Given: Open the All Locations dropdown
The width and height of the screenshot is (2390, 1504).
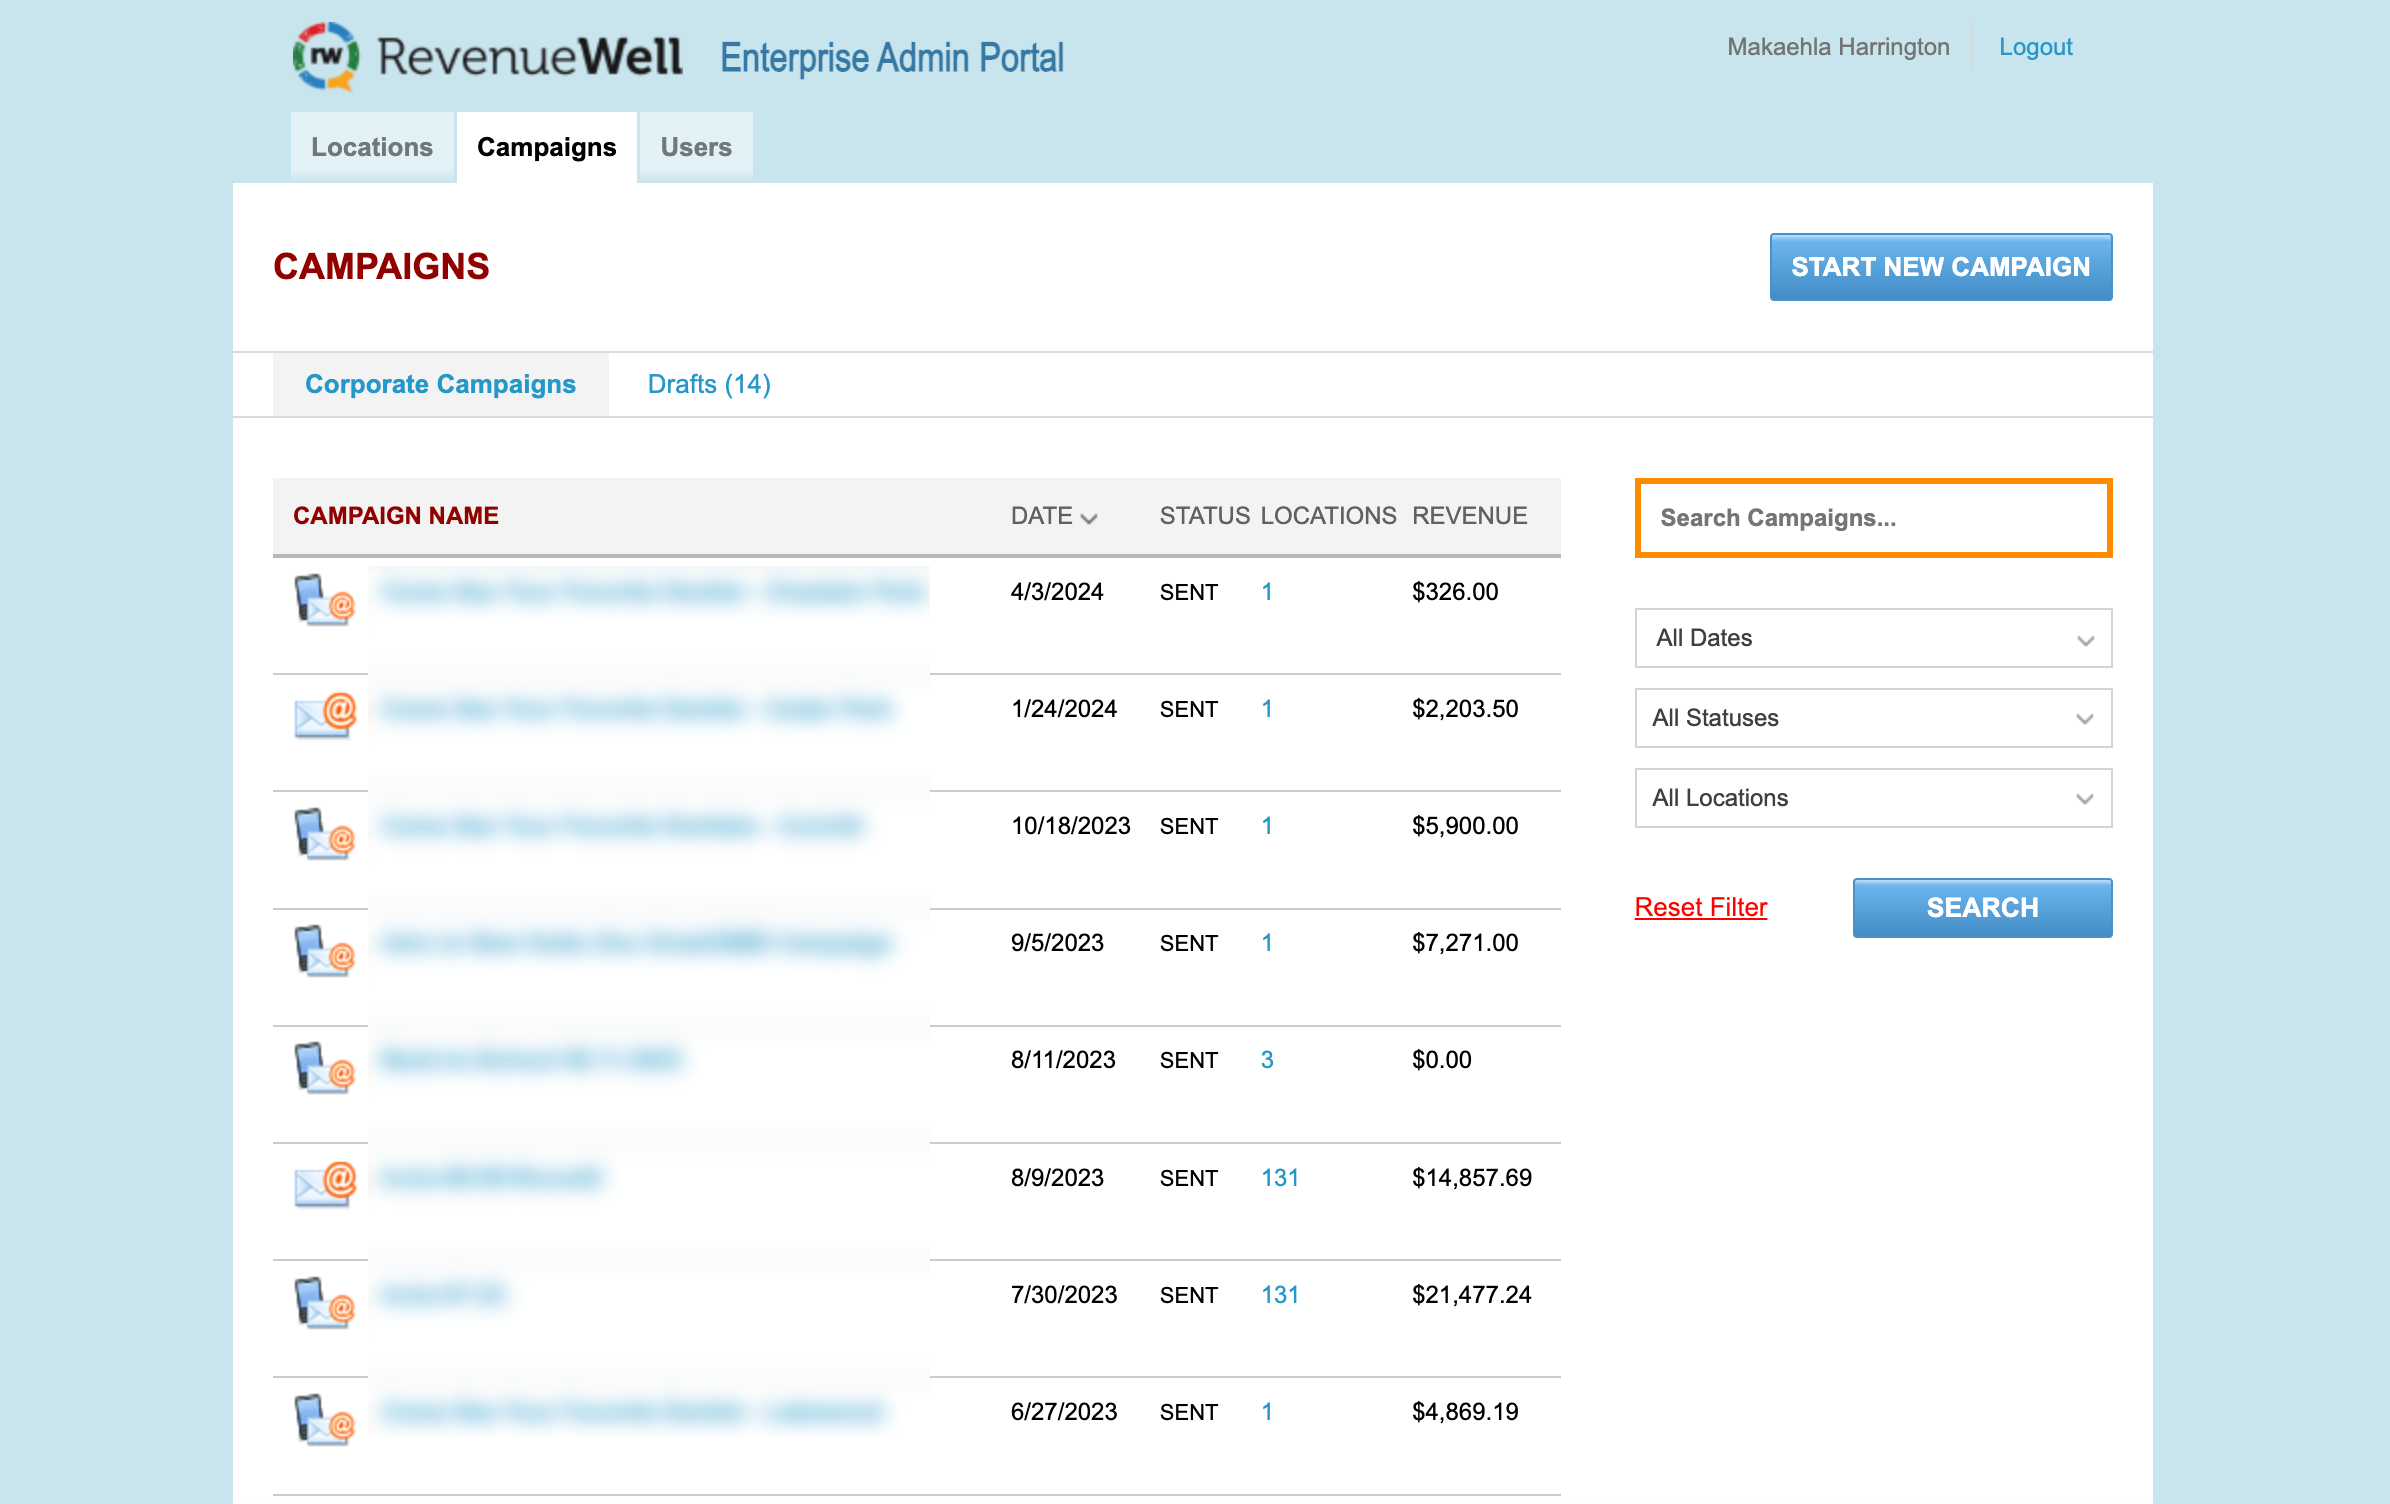Looking at the screenshot, I should tap(1873, 798).
